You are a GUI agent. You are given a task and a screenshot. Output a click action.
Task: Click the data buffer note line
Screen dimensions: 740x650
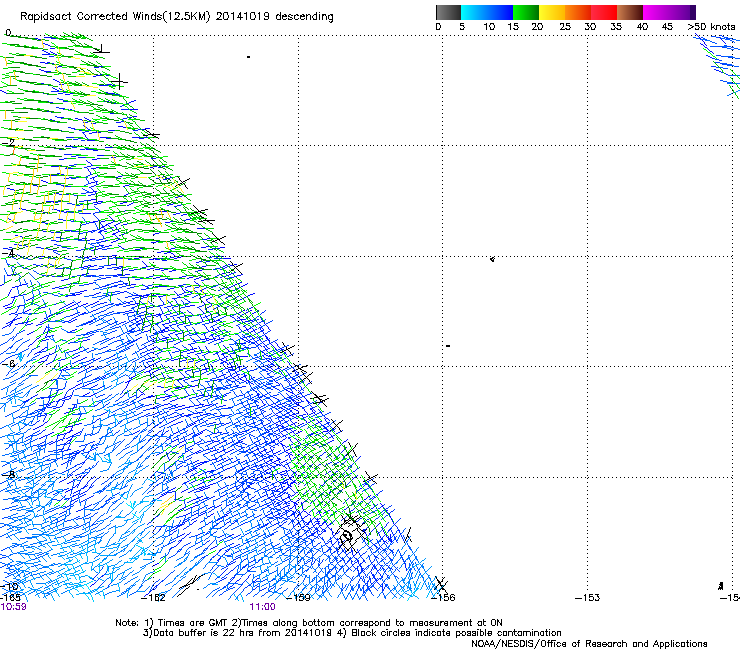click(x=352, y=633)
